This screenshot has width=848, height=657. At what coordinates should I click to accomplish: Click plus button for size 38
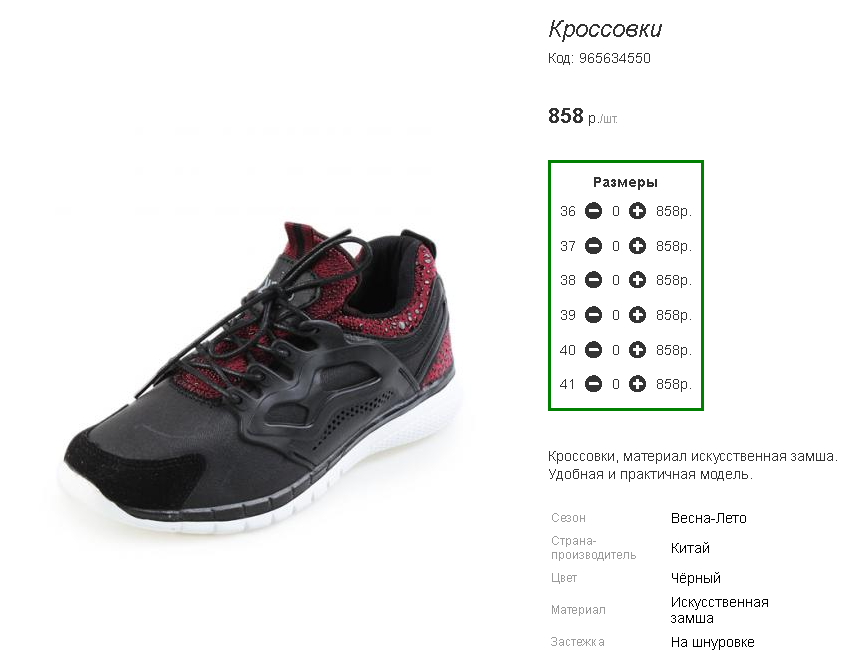coord(637,280)
